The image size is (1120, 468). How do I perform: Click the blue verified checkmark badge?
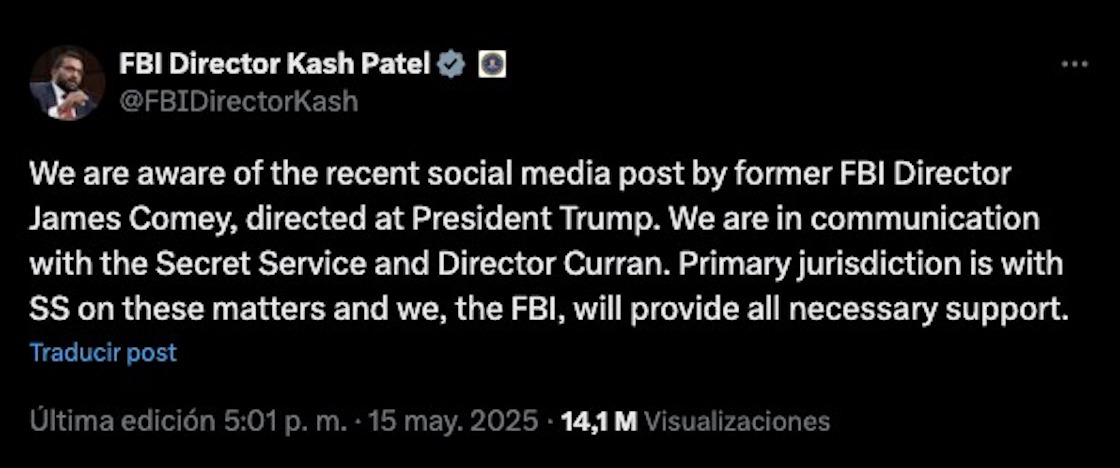tap(452, 65)
